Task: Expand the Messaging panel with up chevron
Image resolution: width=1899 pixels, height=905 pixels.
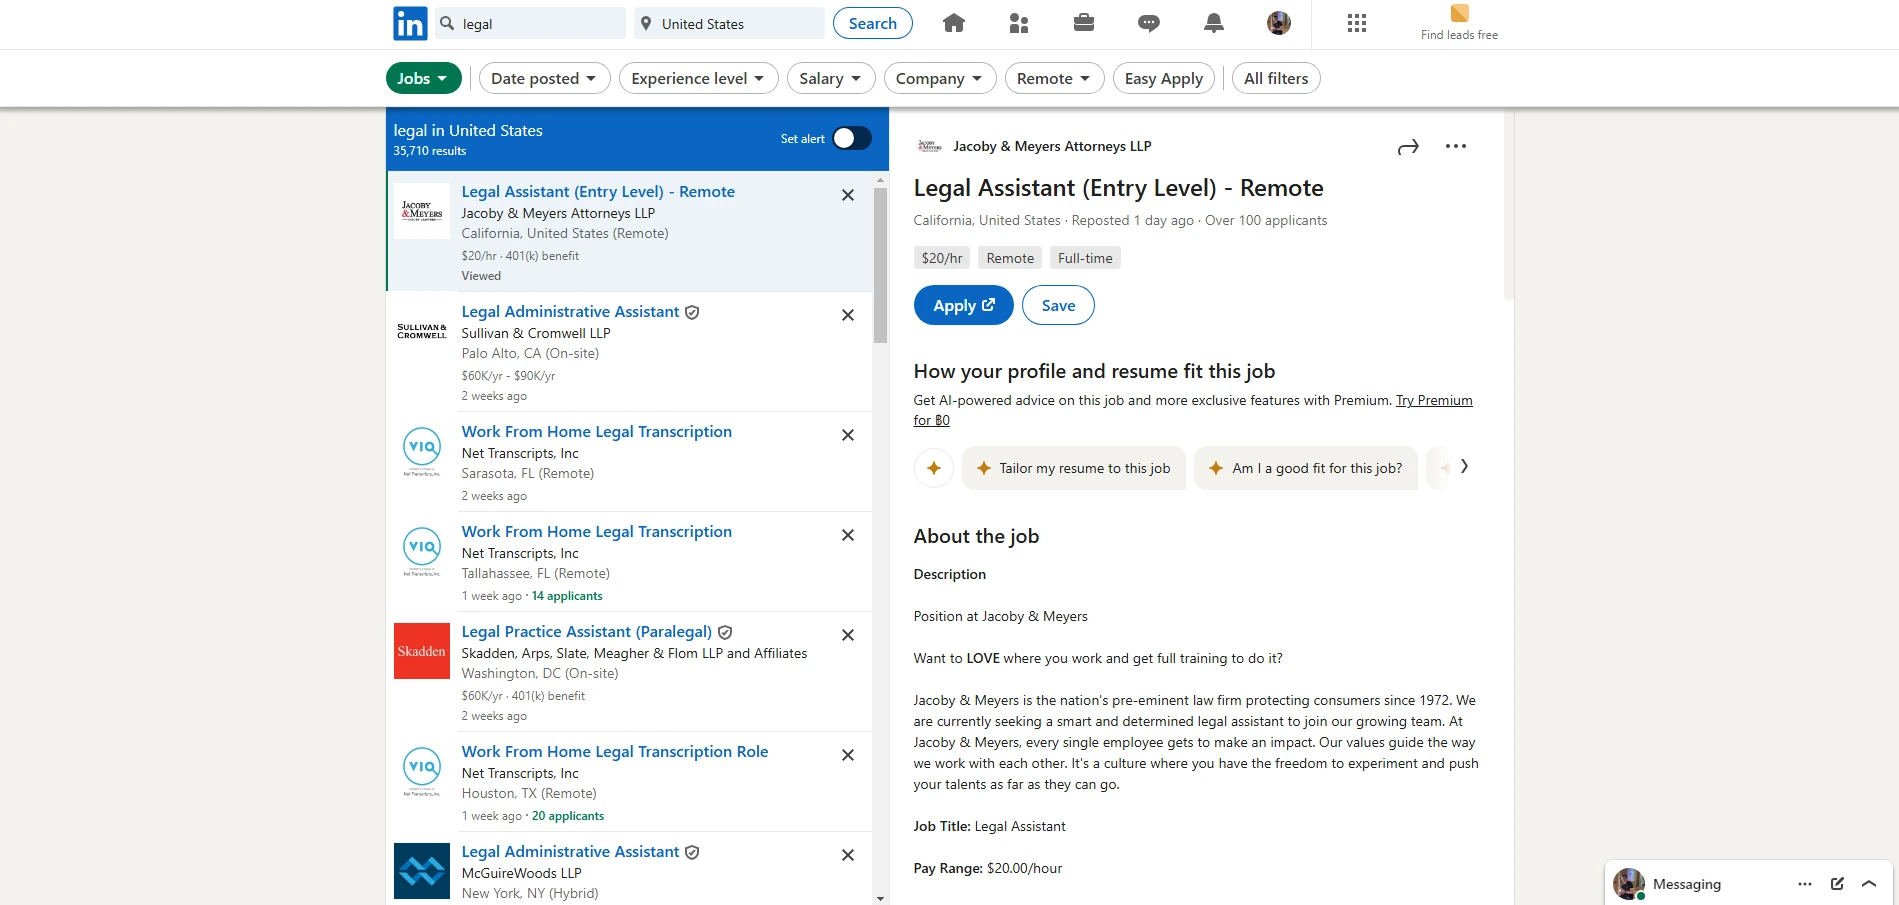Action: pos(1869,884)
